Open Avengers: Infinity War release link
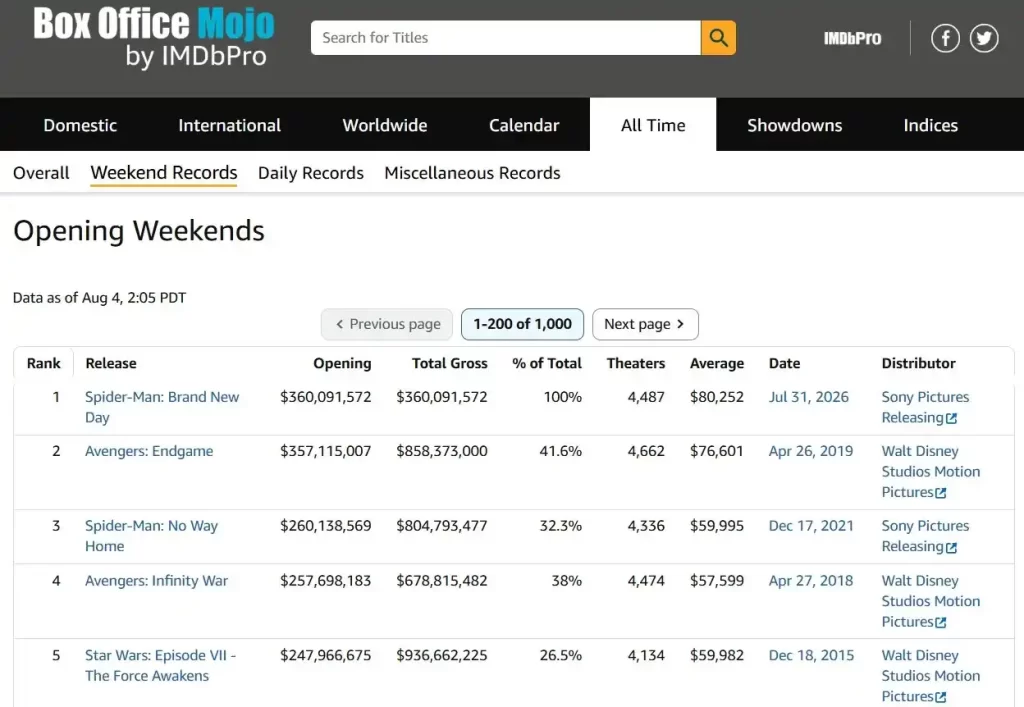The image size is (1024, 707). point(156,580)
